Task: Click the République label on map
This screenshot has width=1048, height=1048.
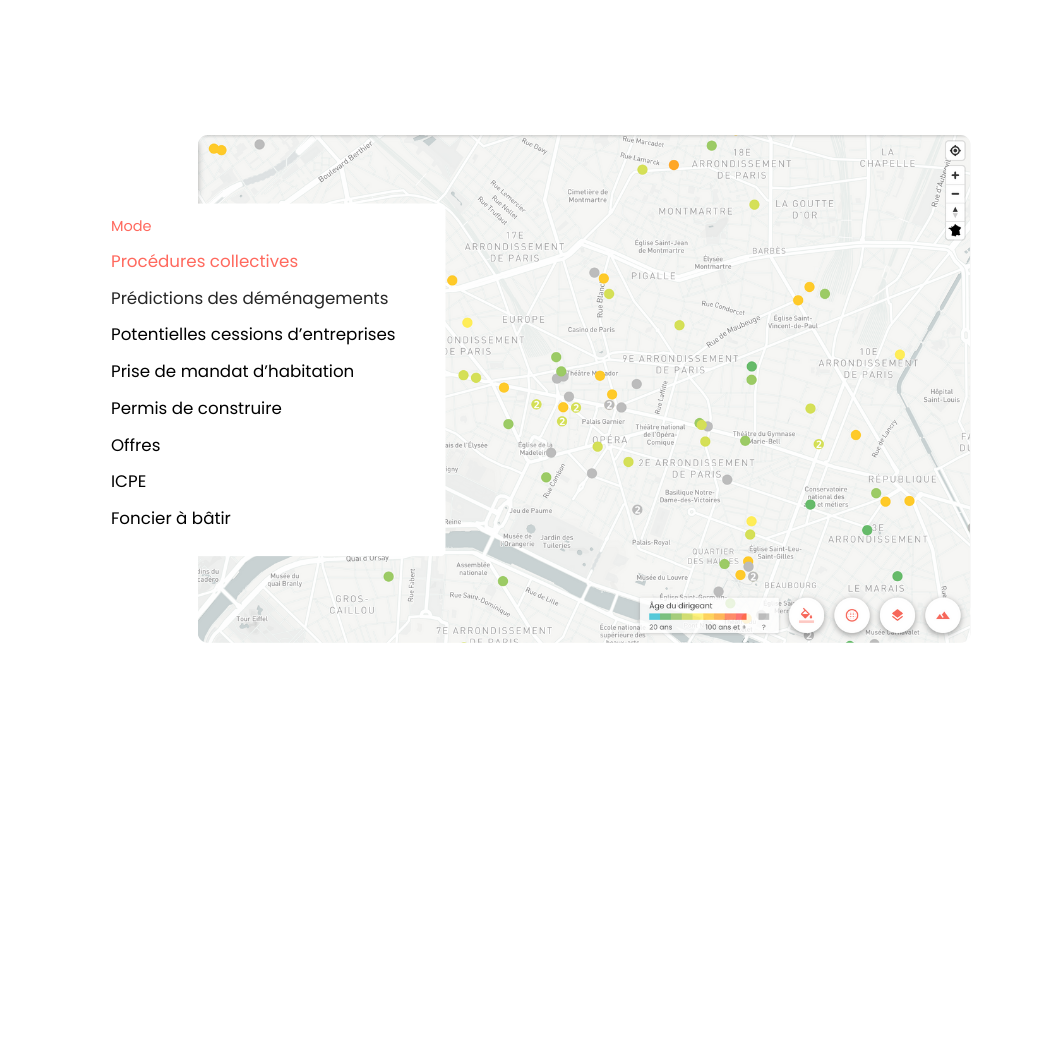Action: (x=902, y=479)
